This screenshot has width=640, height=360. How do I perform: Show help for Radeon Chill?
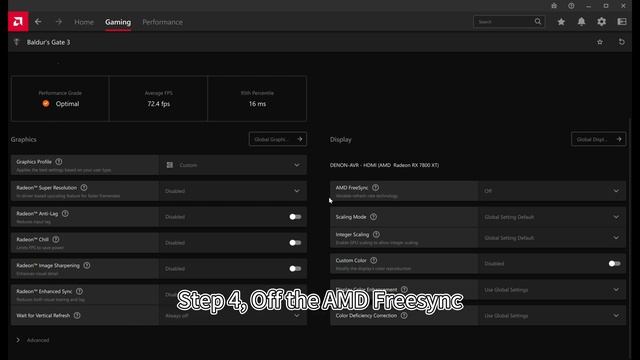[x=56, y=240]
